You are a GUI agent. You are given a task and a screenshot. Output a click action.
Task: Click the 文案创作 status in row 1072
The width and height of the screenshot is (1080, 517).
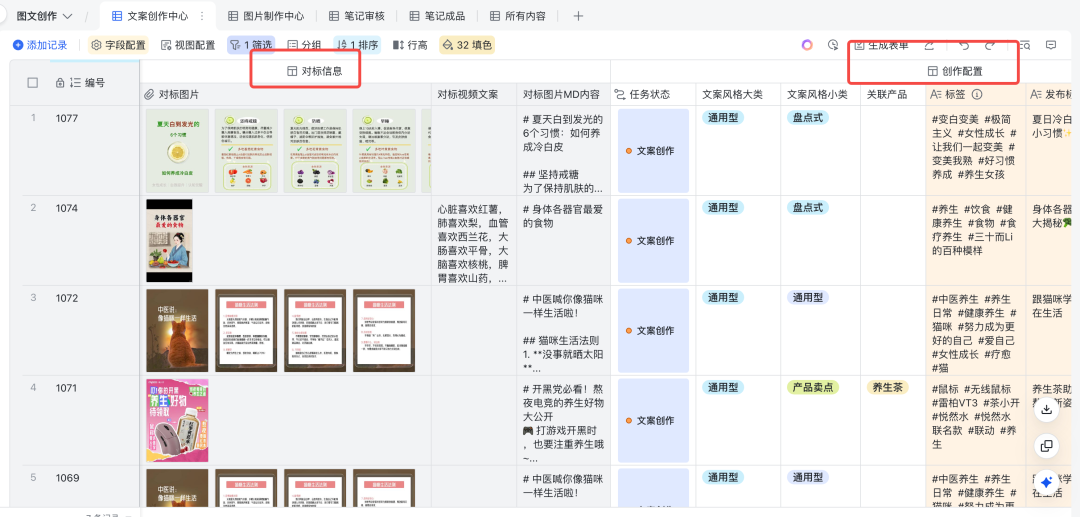[x=654, y=330]
